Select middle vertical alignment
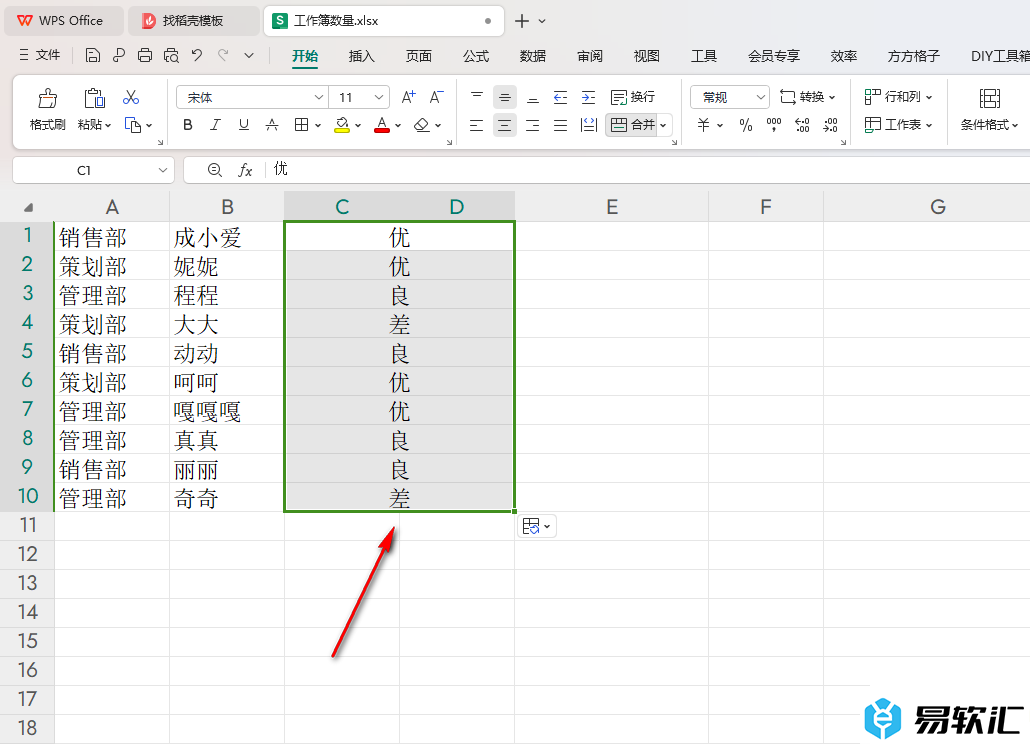 point(504,97)
